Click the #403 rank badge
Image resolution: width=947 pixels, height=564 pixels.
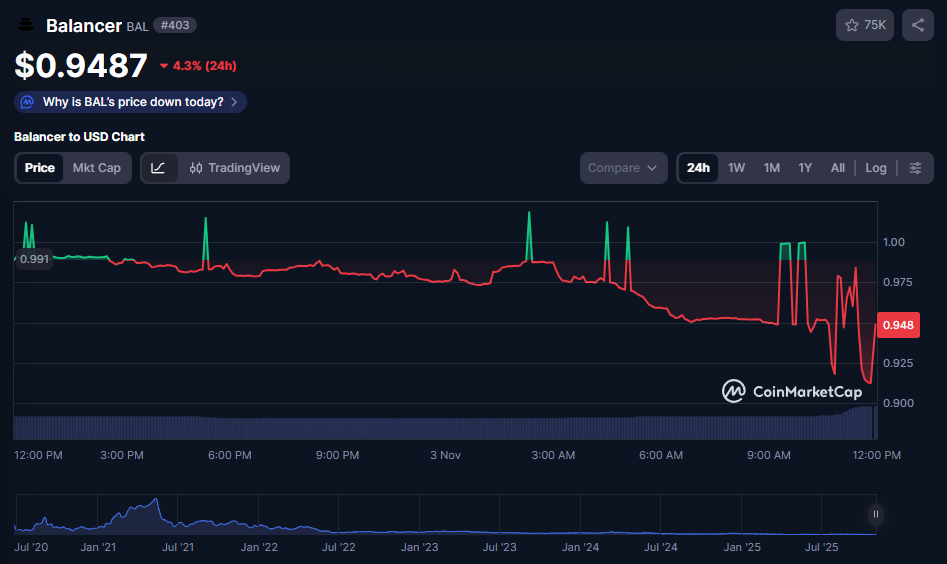175,25
